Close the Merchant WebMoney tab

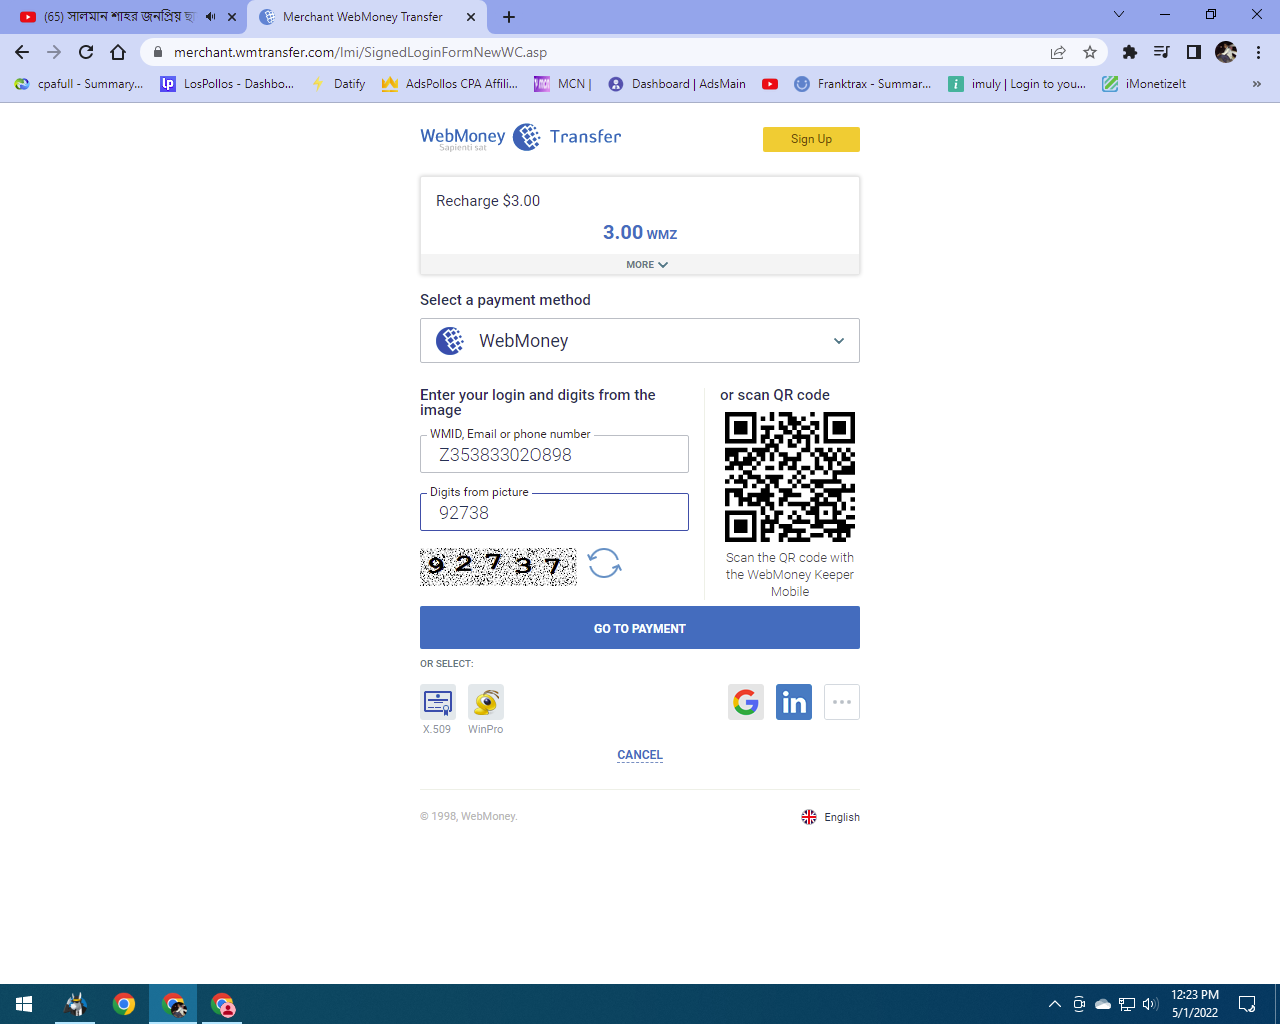click(471, 17)
